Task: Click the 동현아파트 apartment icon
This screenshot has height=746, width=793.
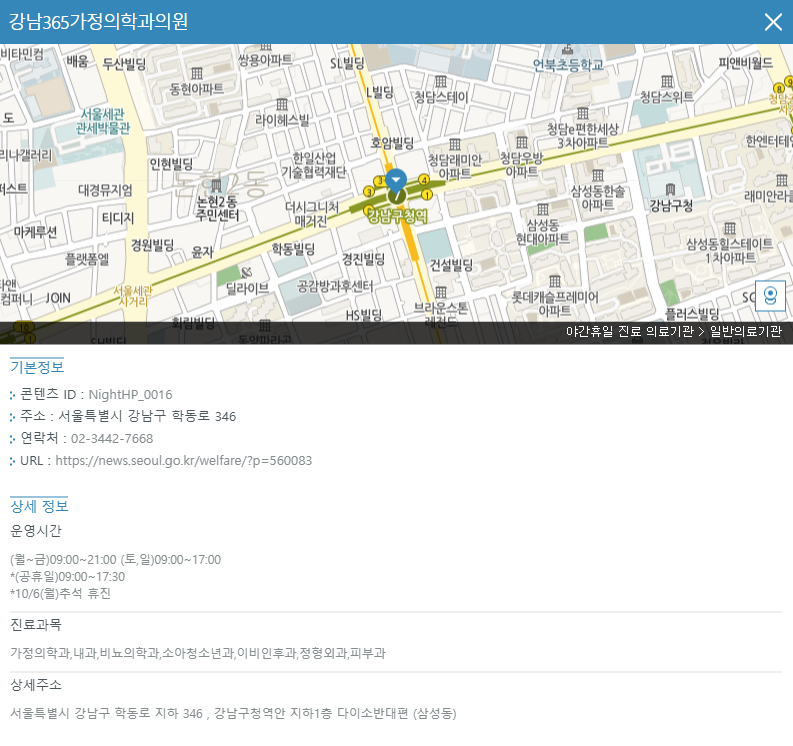Action: coord(197,74)
